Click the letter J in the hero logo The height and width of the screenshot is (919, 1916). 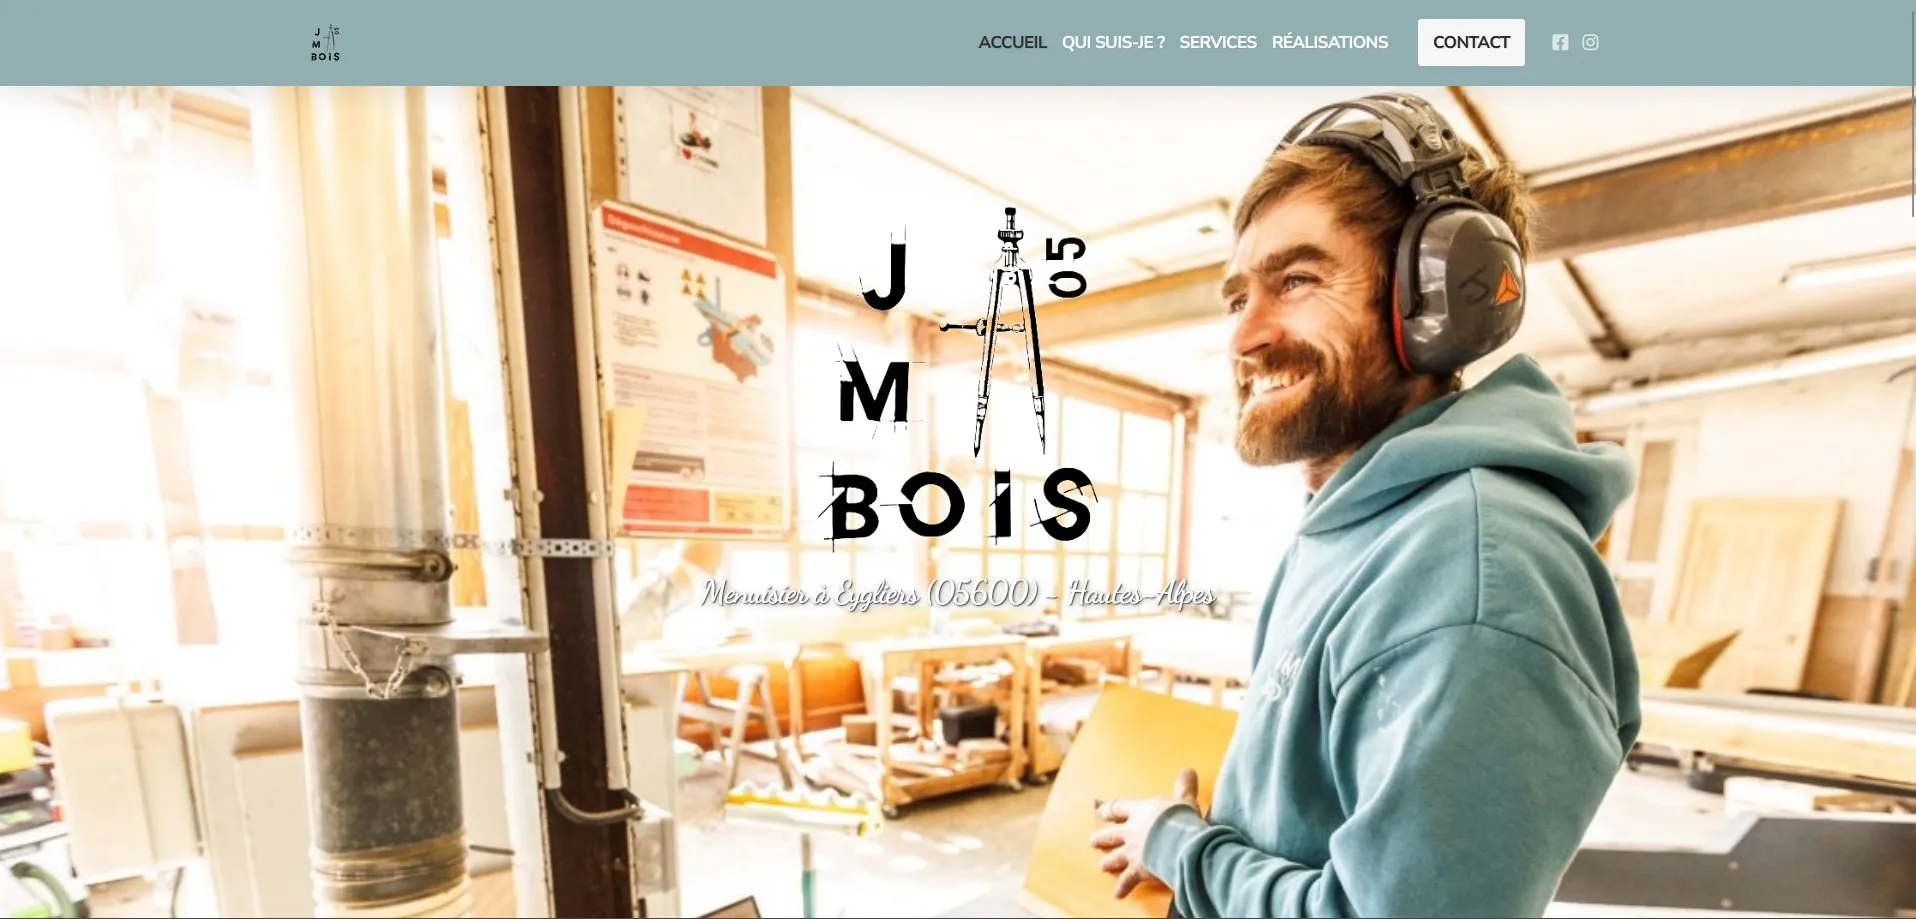(x=886, y=270)
